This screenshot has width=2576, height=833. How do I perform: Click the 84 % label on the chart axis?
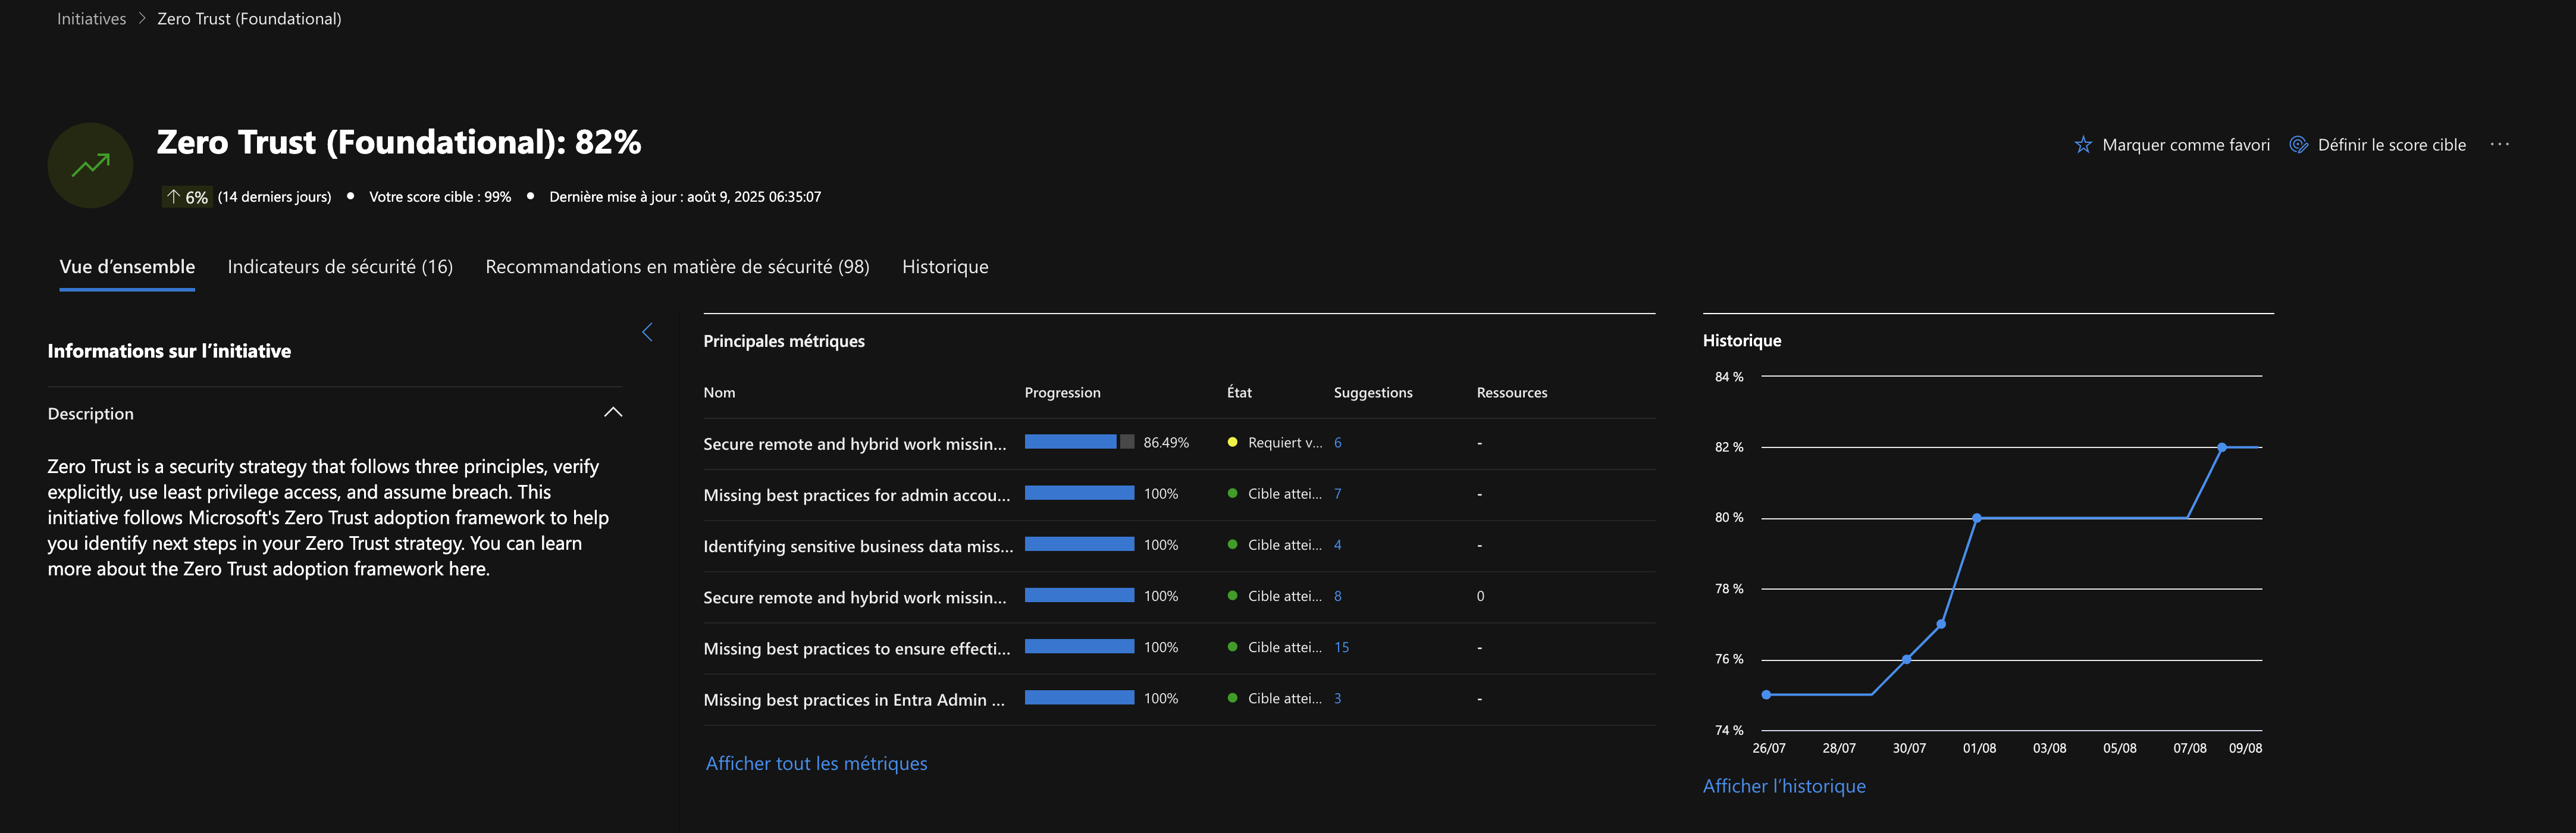pos(1729,377)
